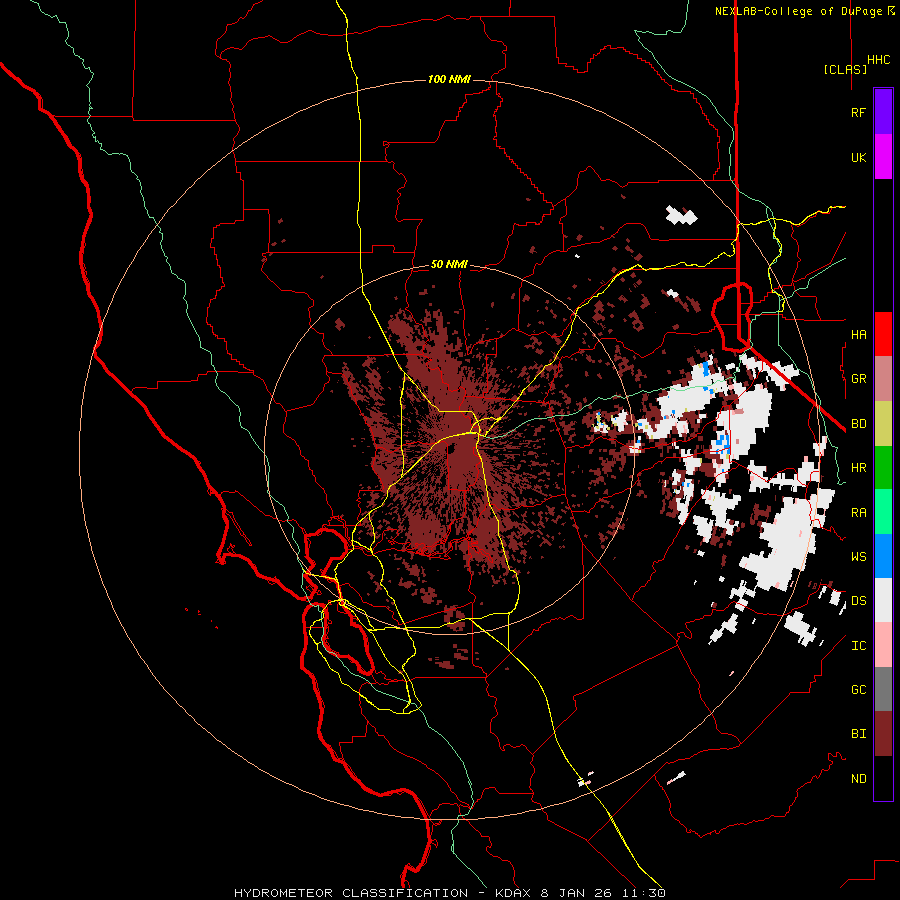Viewport: 900px width, 900px height.
Task: Click the RF legend label
Action: [858, 112]
